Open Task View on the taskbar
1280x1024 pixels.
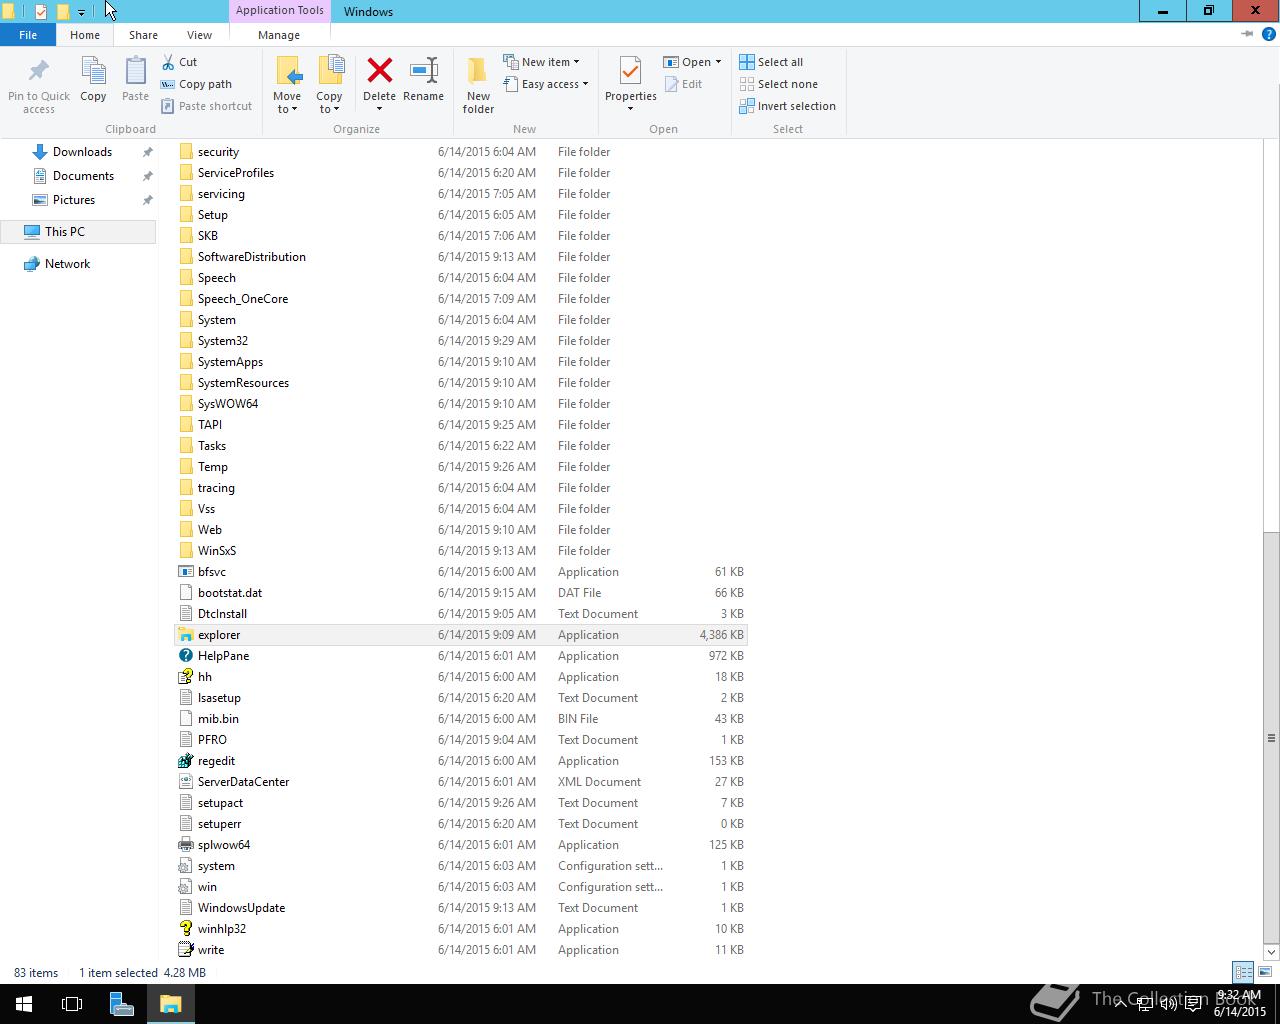tap(72, 1004)
